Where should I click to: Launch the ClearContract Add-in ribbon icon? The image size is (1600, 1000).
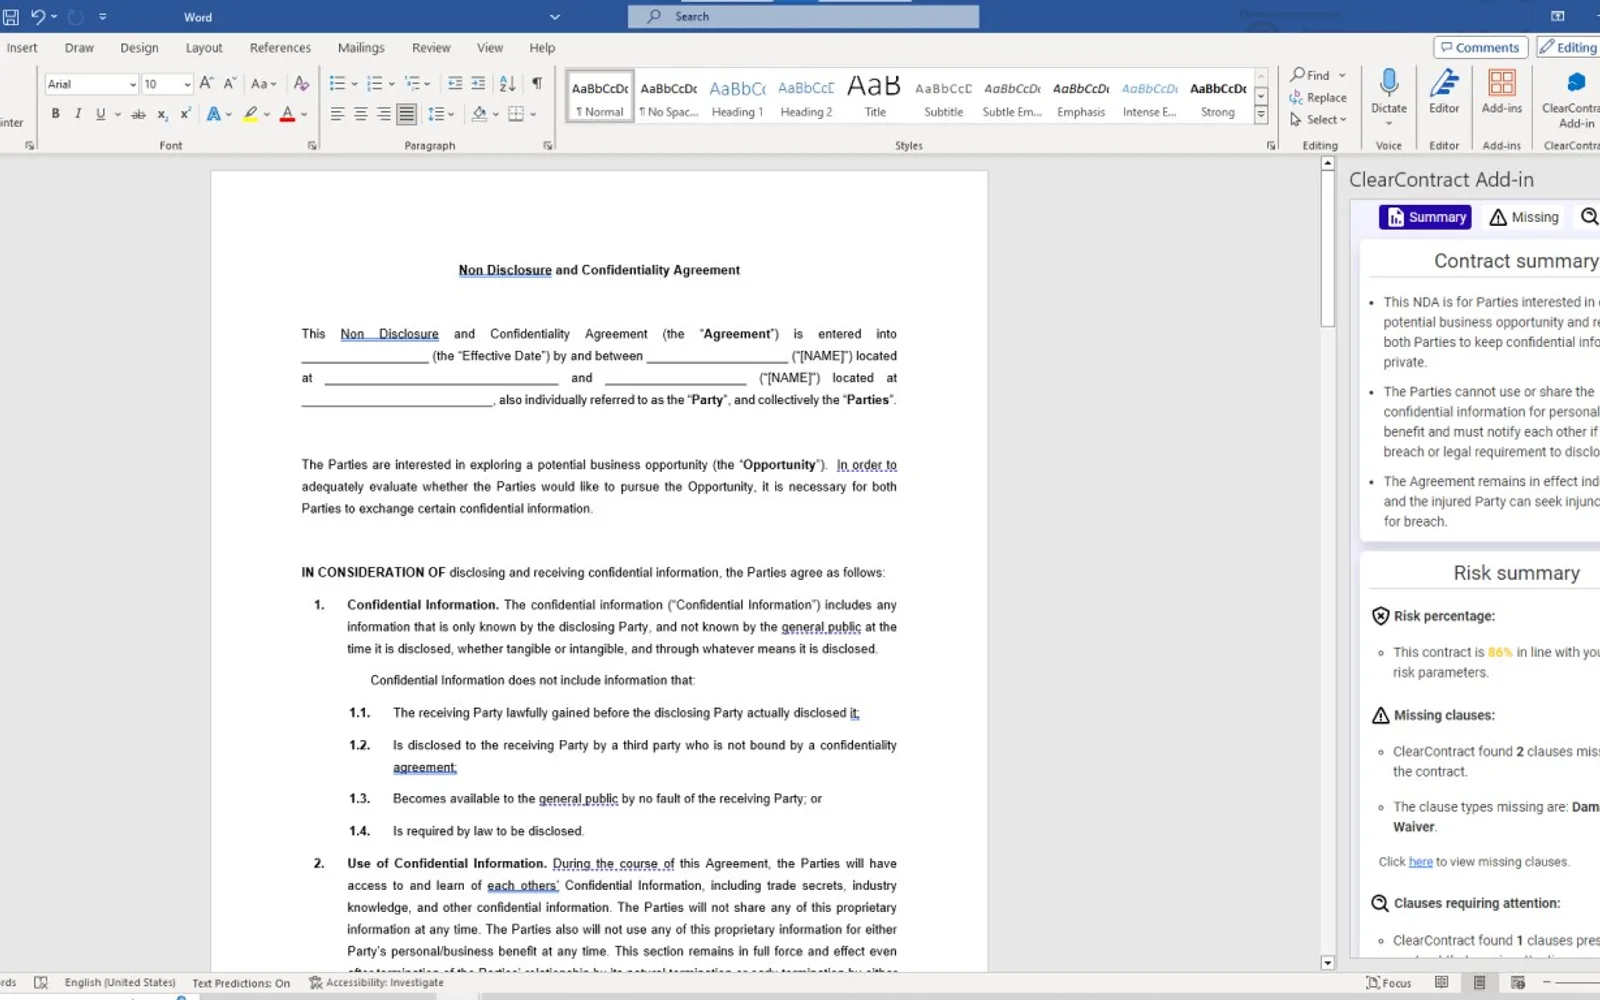[x=1575, y=98]
